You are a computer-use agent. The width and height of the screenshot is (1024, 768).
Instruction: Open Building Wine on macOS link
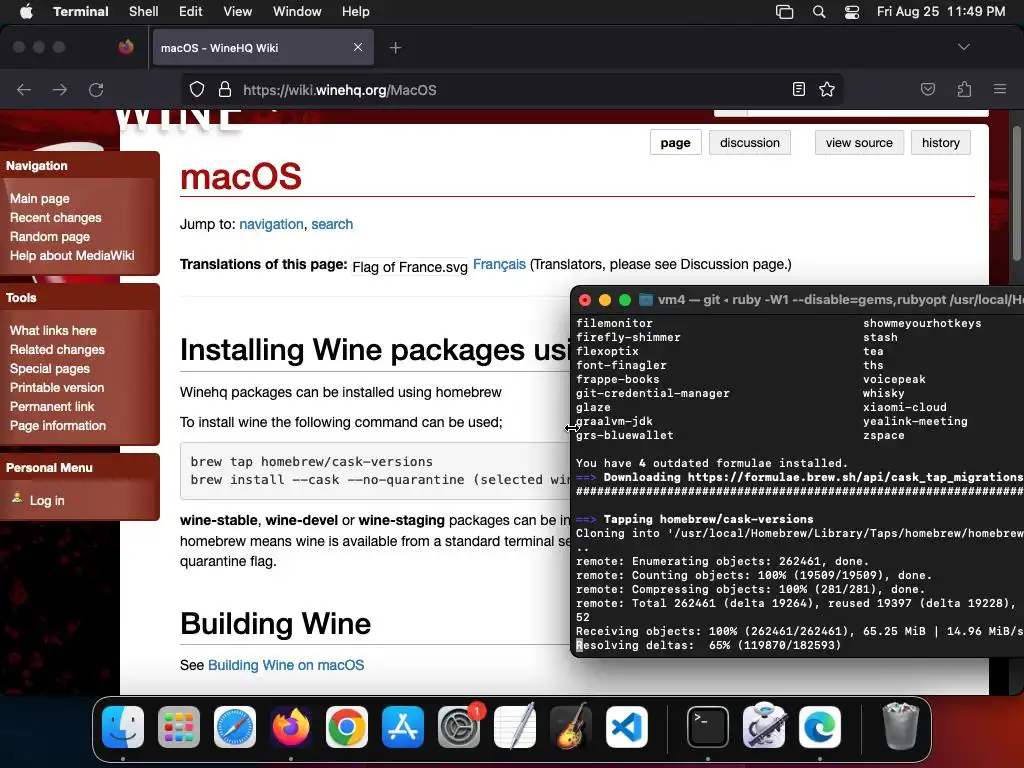(x=286, y=665)
